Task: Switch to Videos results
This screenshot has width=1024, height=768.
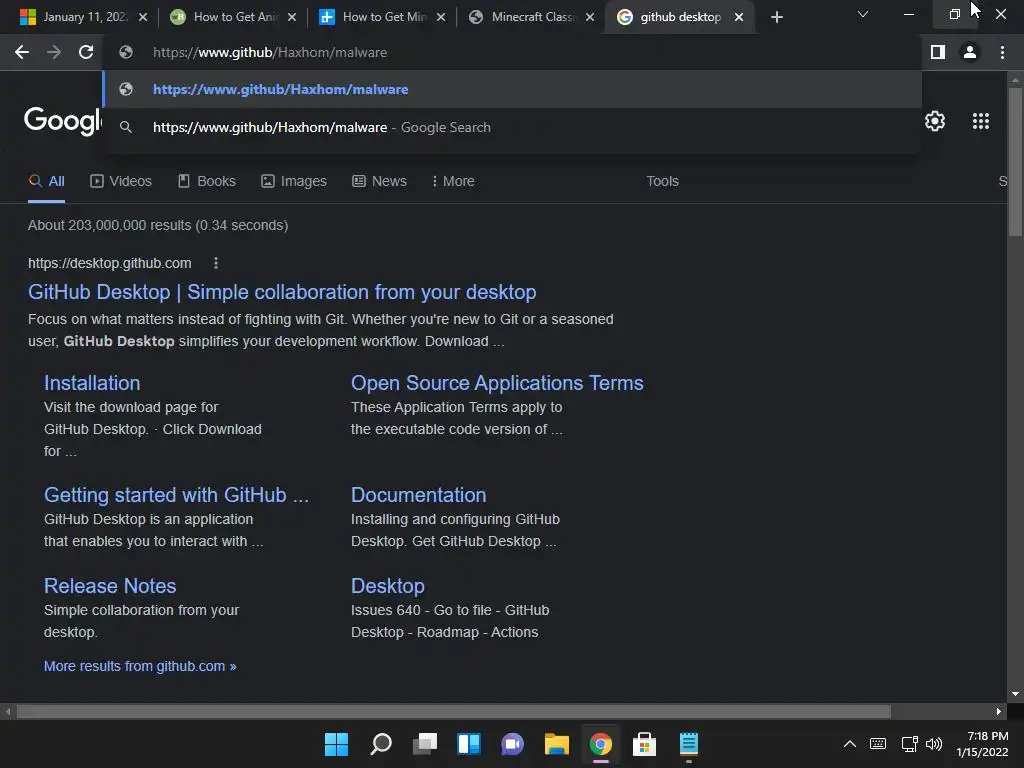Action: point(121,182)
